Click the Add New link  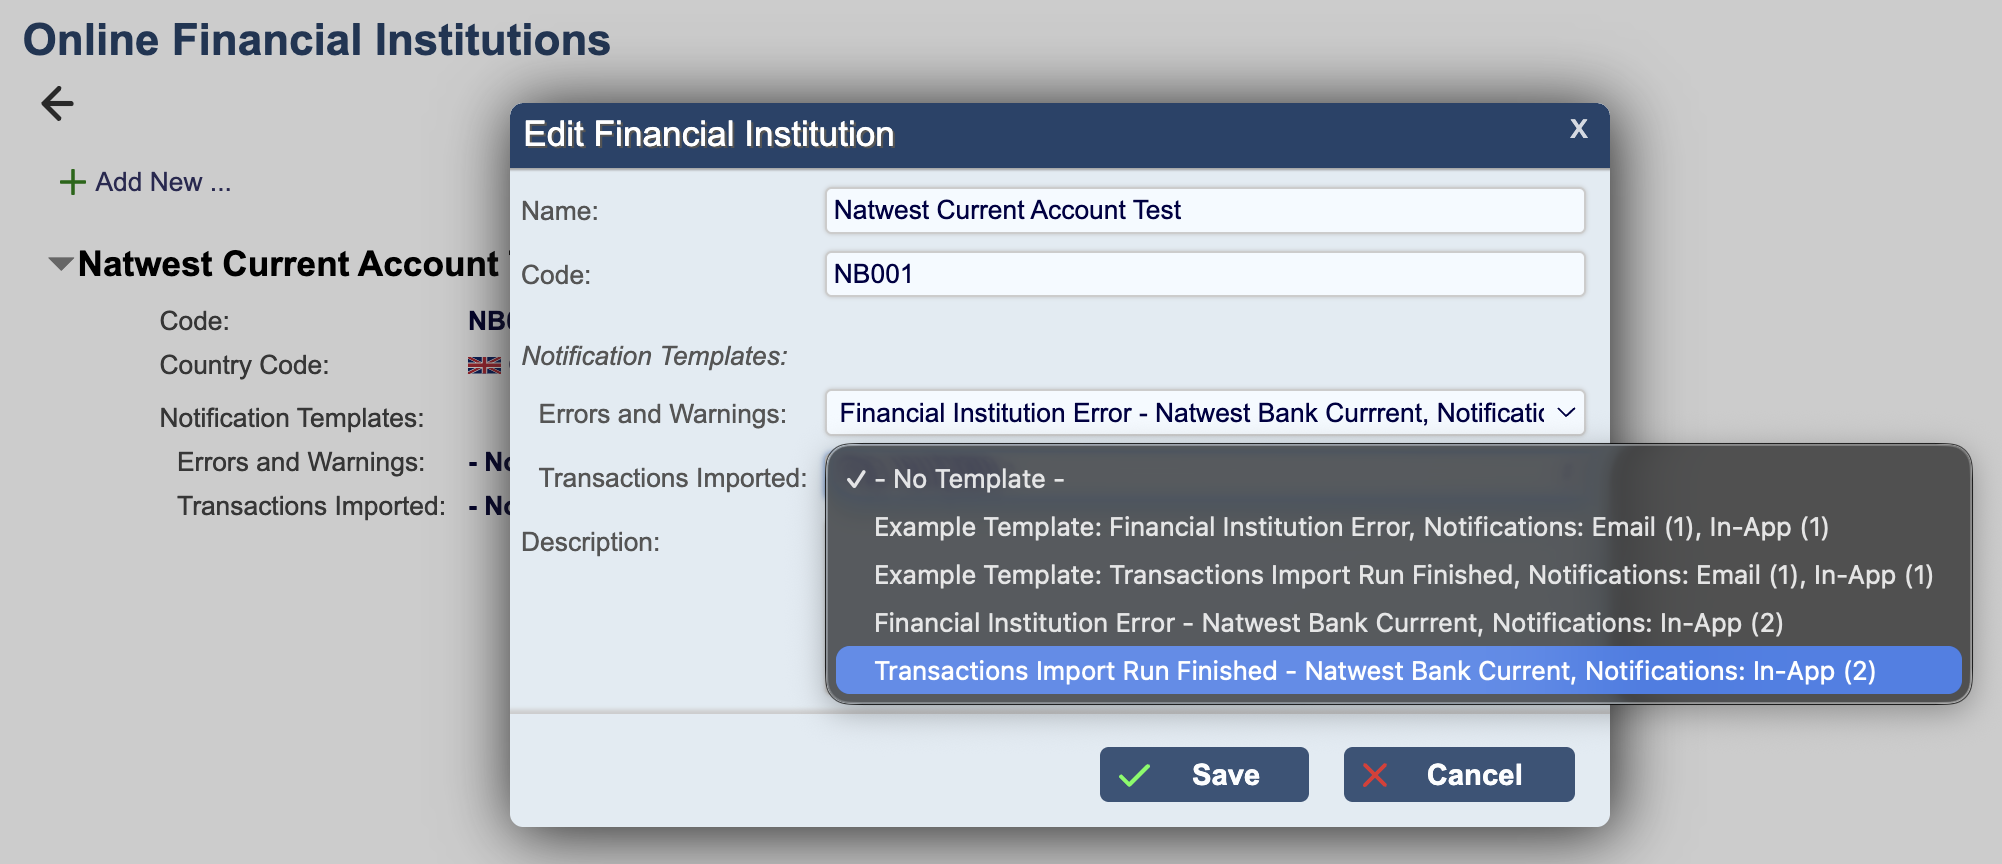[x=162, y=182]
